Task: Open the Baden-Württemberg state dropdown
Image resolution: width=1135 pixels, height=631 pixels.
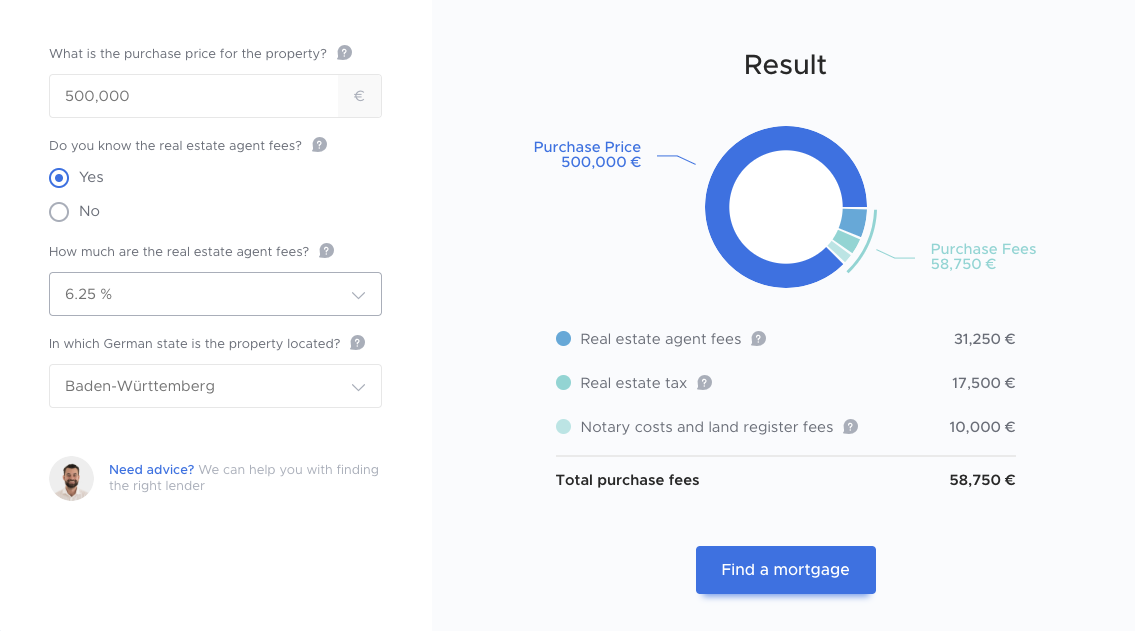Action: pyautogui.click(x=215, y=386)
